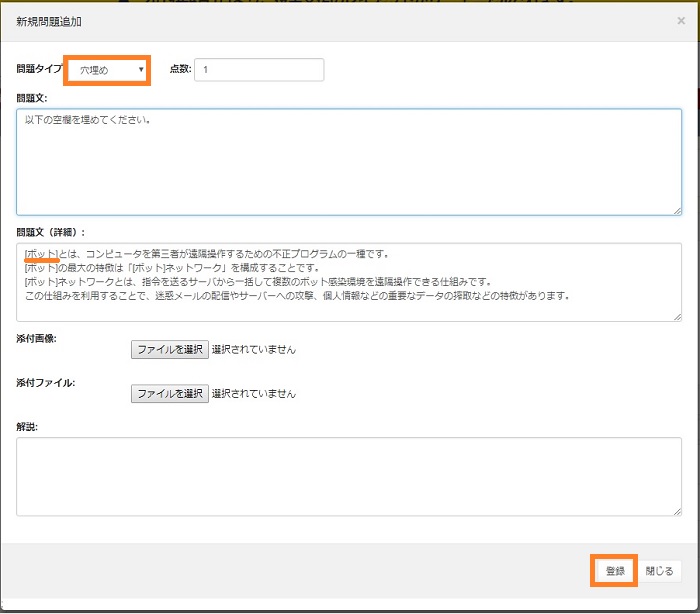
Task: Click the 解説 label
Action: [27, 427]
